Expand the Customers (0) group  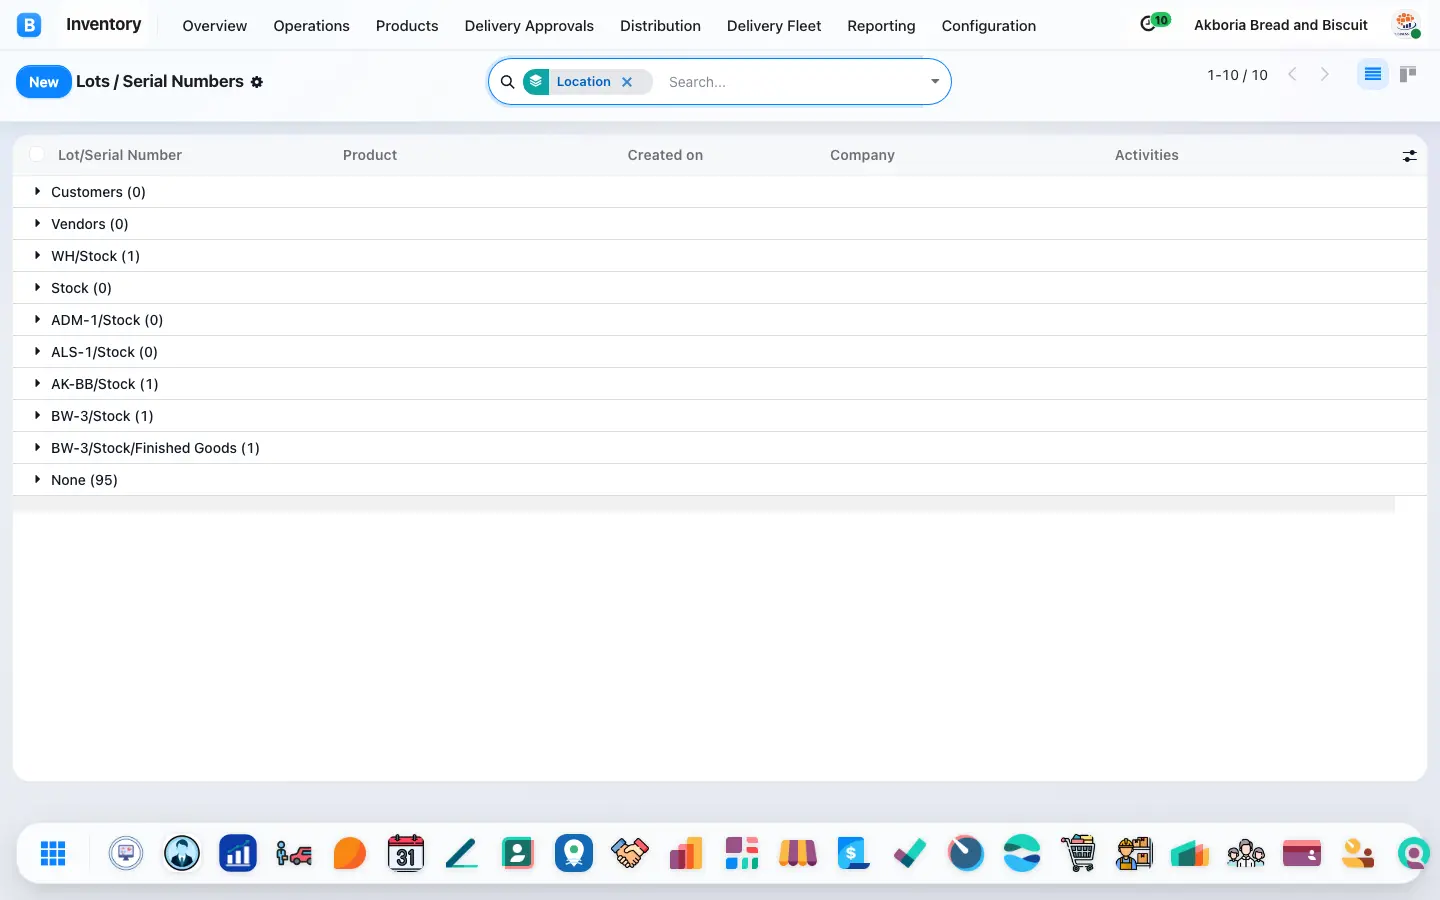tap(720, 192)
